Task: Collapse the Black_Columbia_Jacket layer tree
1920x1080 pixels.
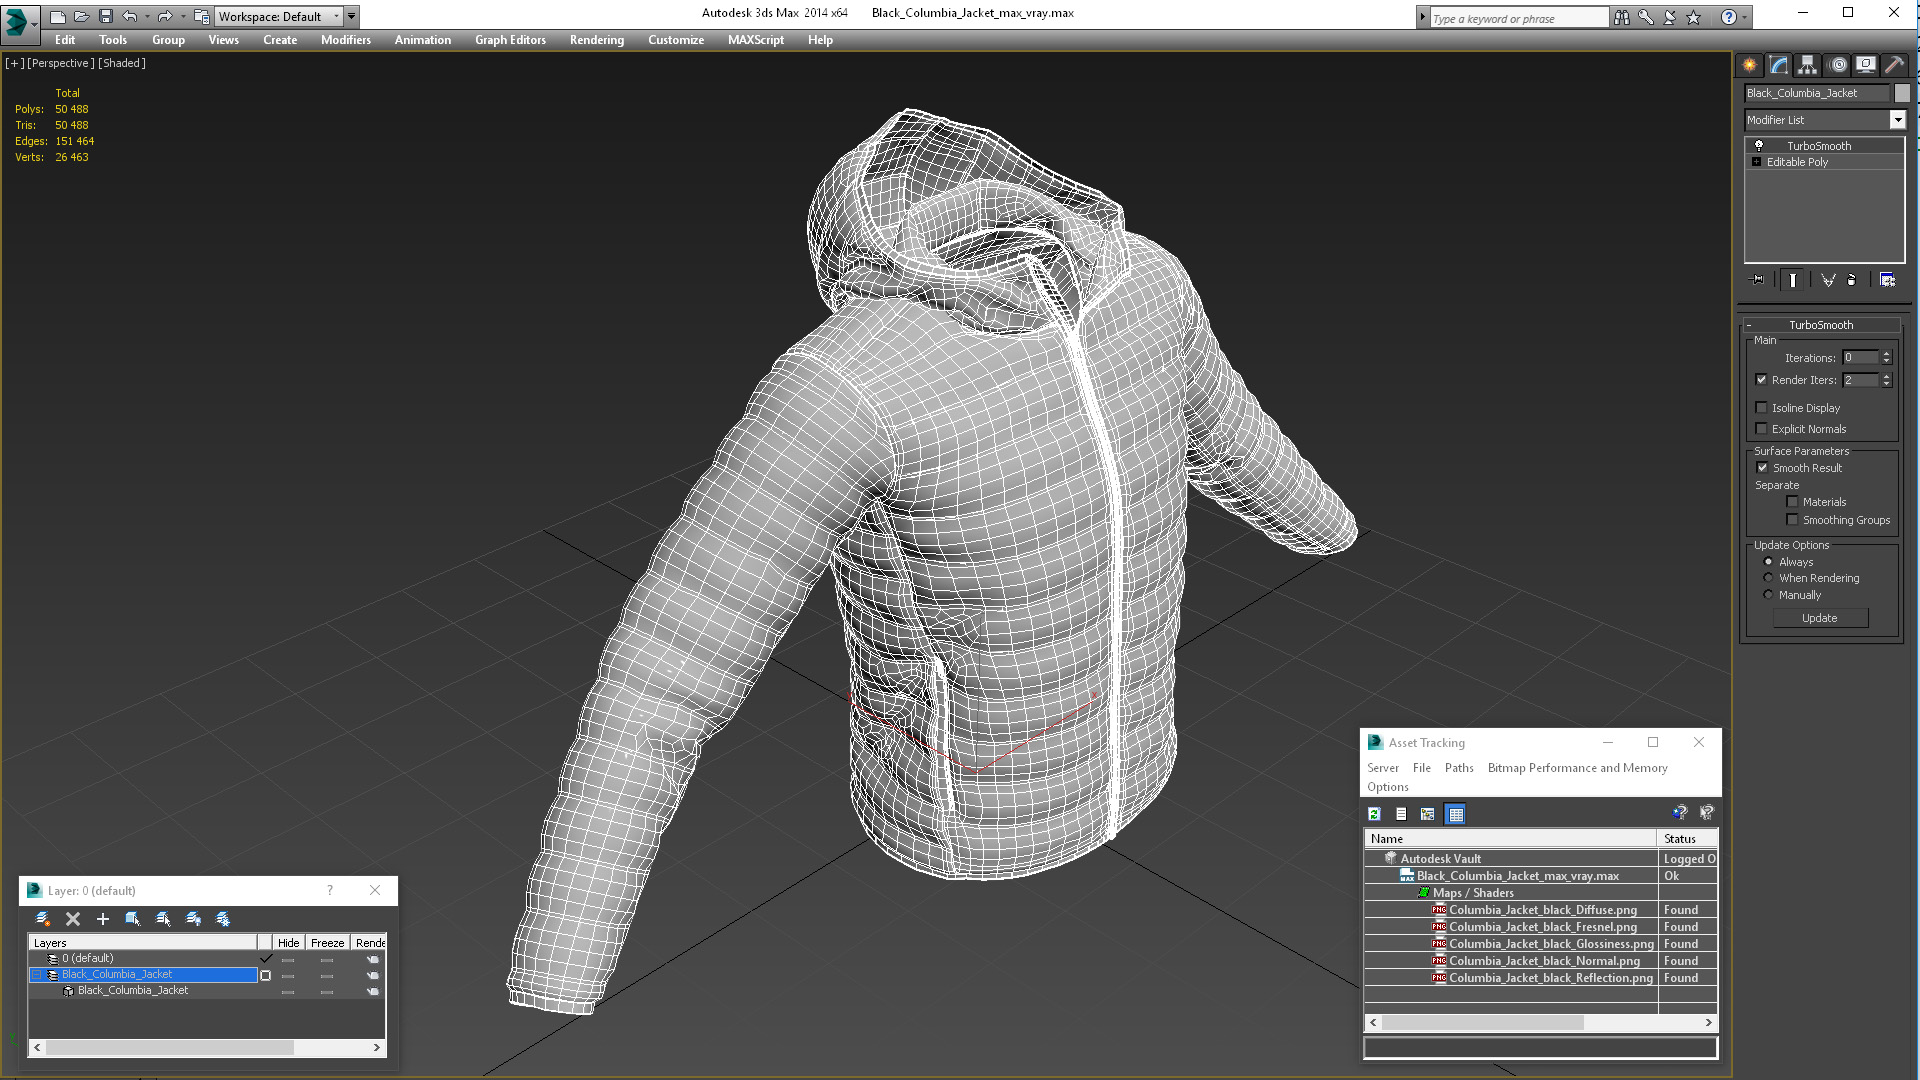Action: click(x=37, y=975)
